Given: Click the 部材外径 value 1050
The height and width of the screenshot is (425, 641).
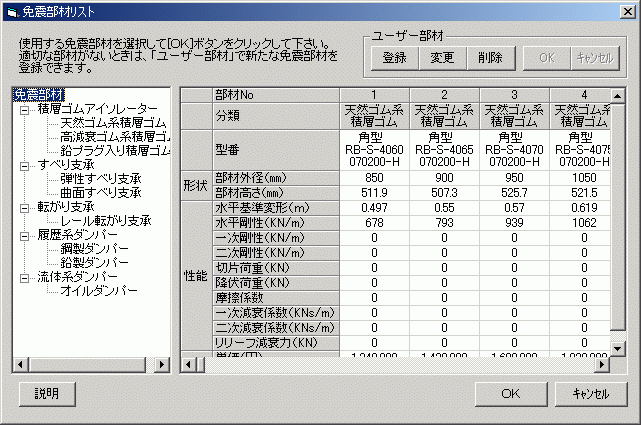Looking at the screenshot, I should [580, 178].
